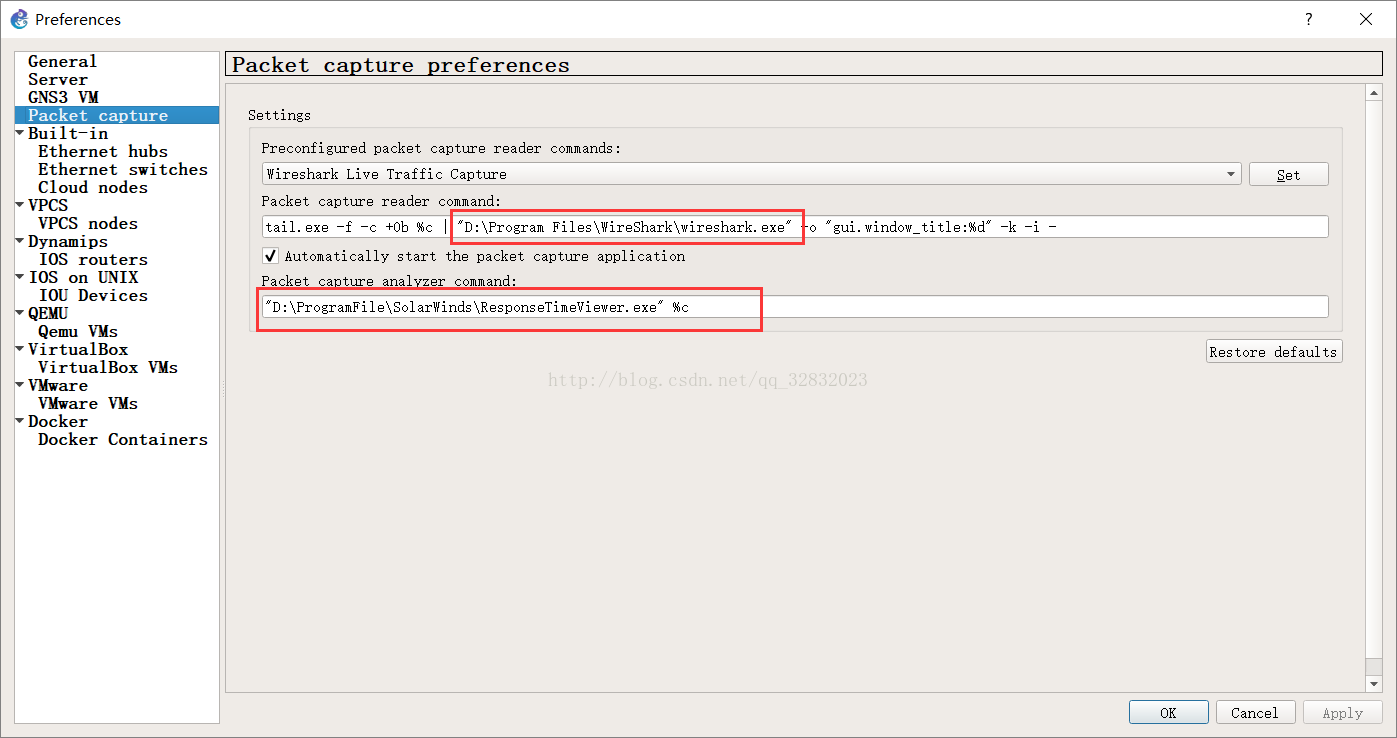Toggle automatically start packet capture application
This screenshot has height=738, width=1397.
point(270,256)
